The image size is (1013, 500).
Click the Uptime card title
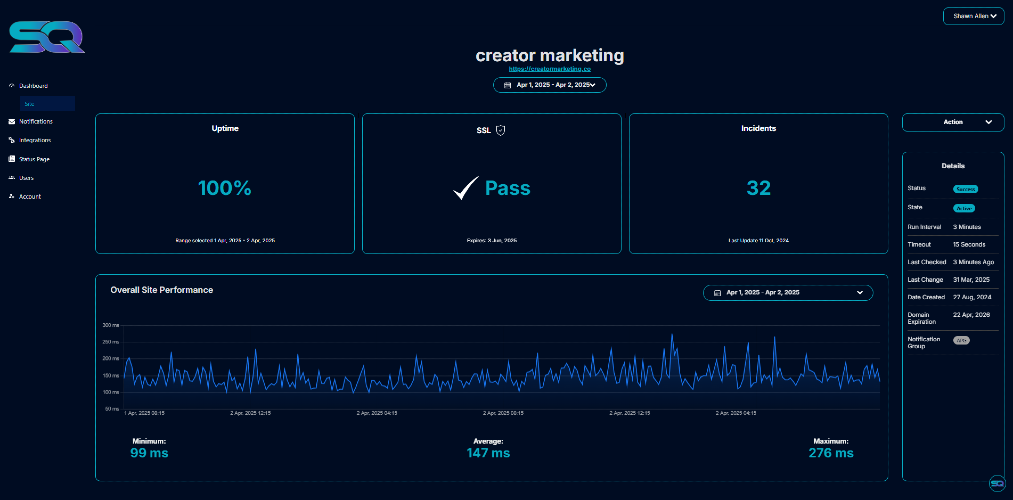click(x=225, y=129)
